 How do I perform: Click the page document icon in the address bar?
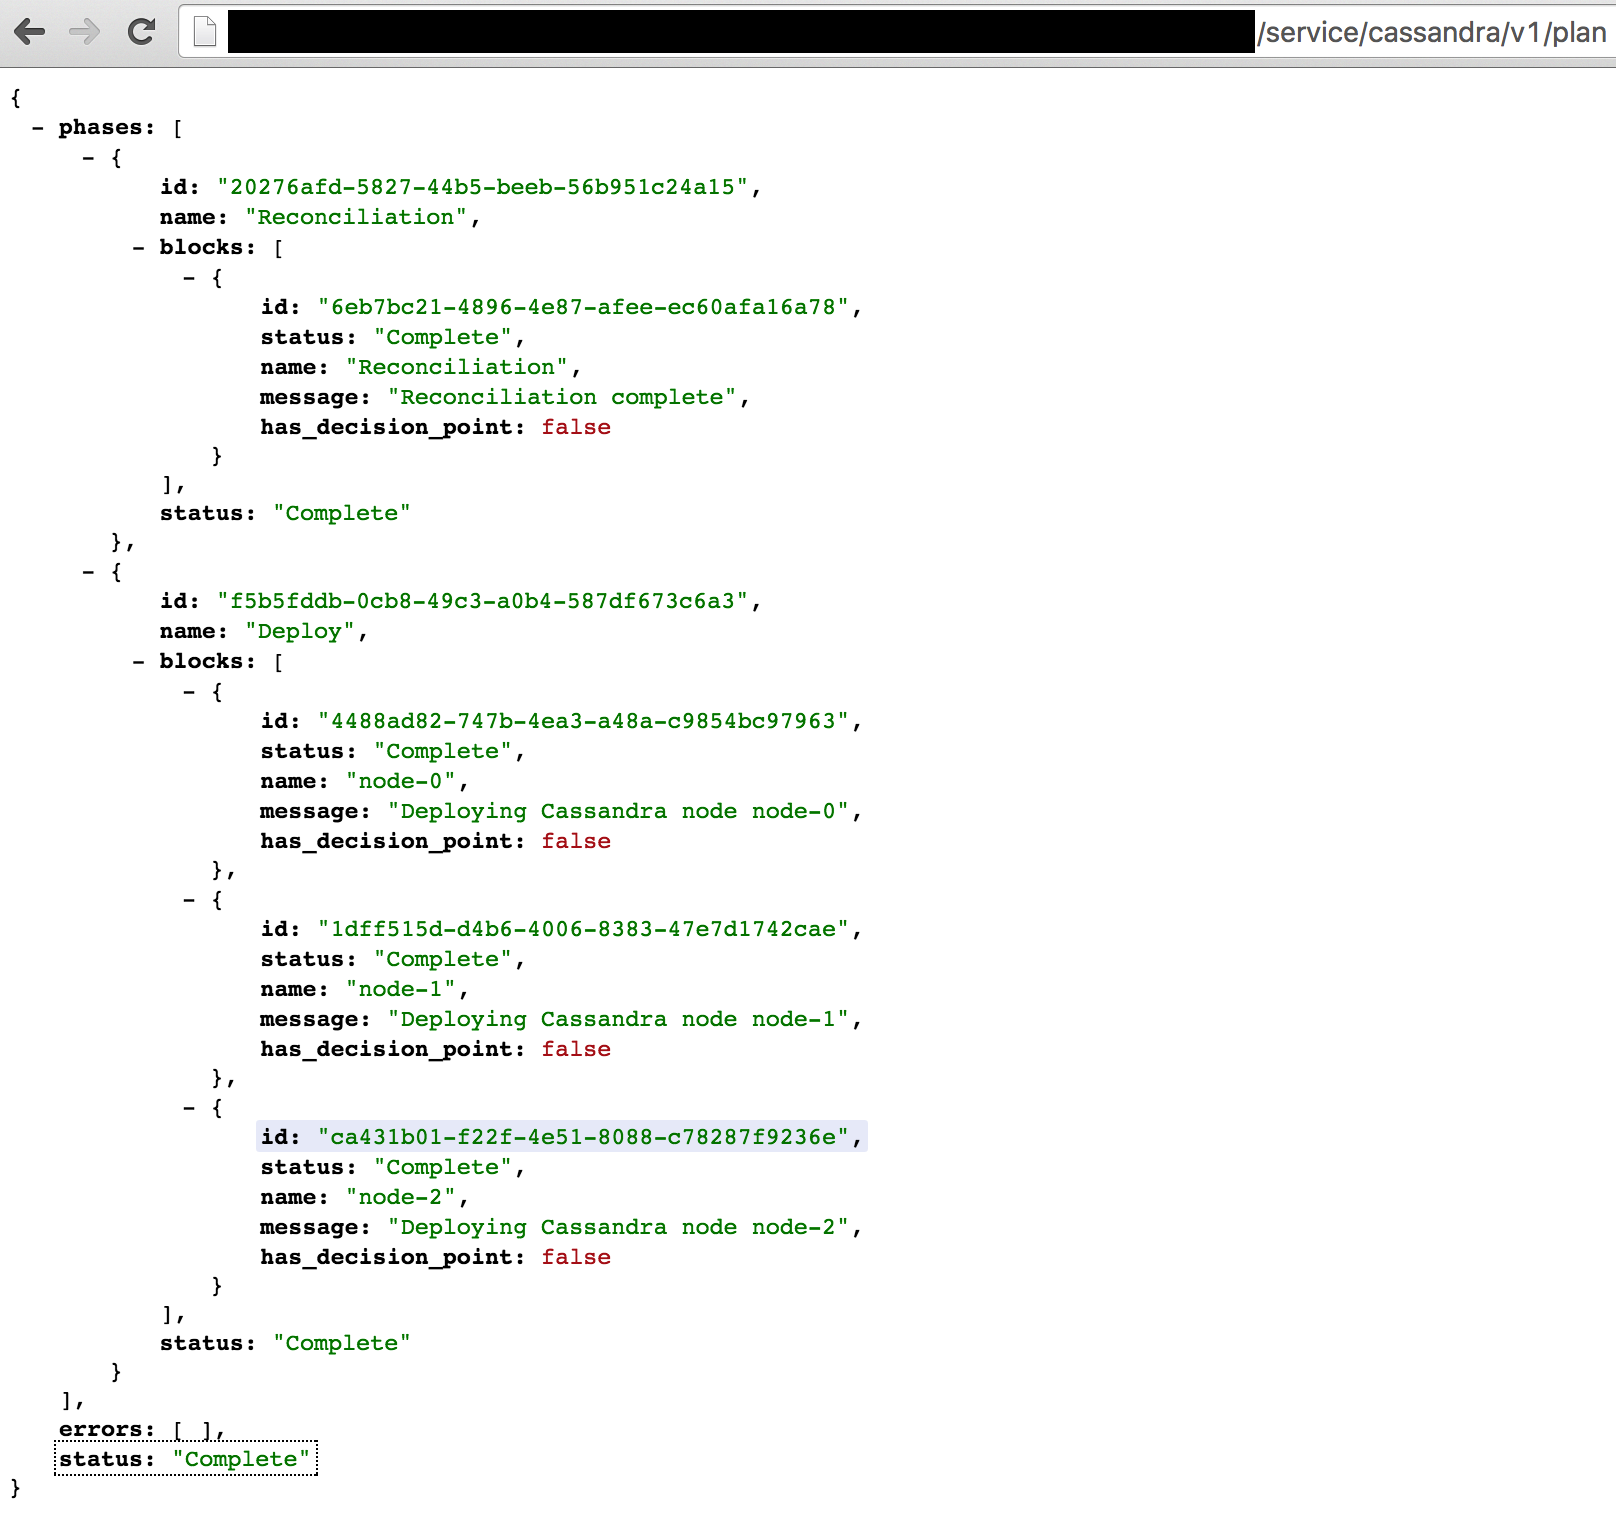205,32
